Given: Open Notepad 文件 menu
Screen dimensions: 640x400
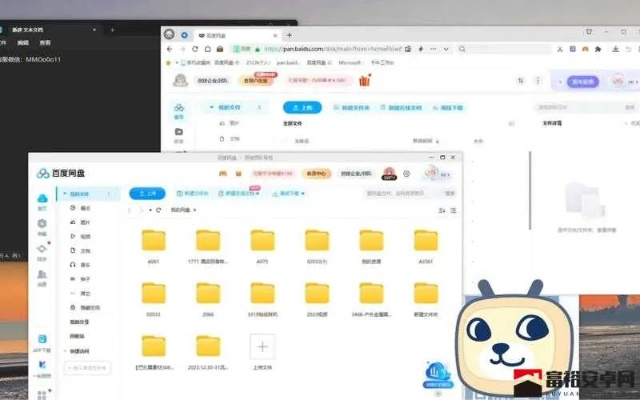Looking at the screenshot, I should pyautogui.click(x=2, y=42).
